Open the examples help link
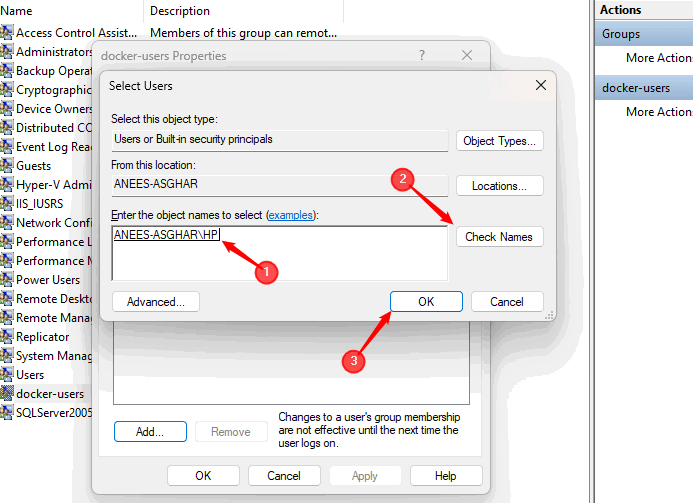The height and width of the screenshot is (503, 693). tap(289, 216)
